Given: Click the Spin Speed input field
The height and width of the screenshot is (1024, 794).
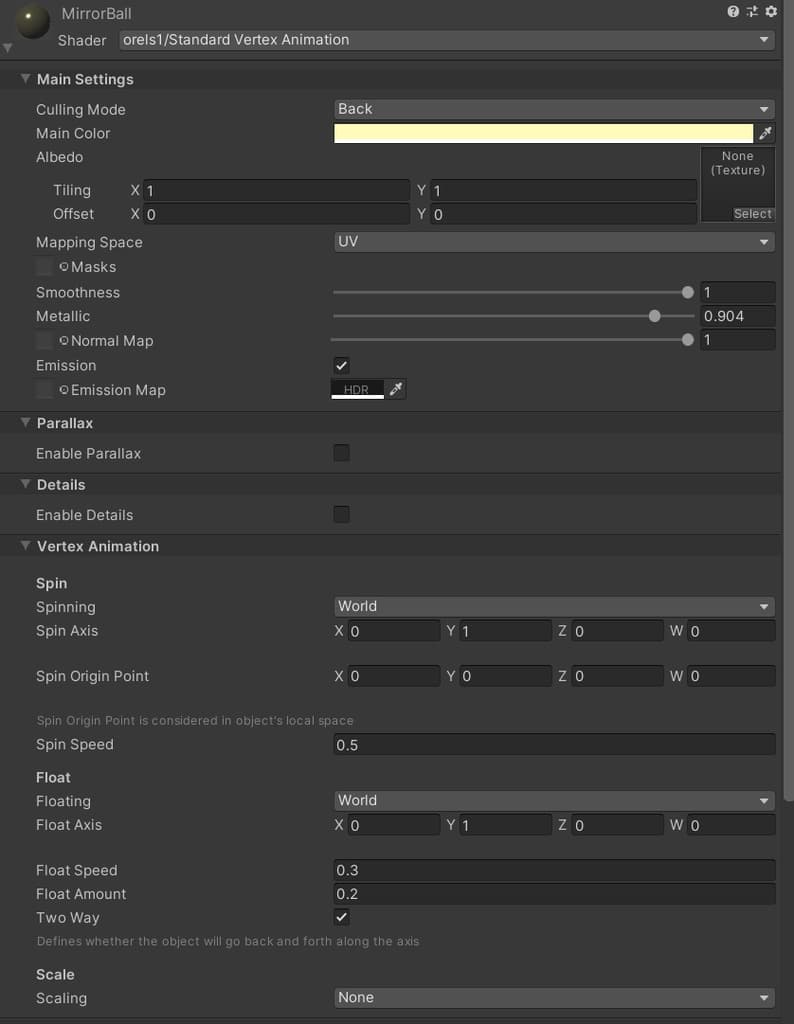Looking at the screenshot, I should click(554, 745).
